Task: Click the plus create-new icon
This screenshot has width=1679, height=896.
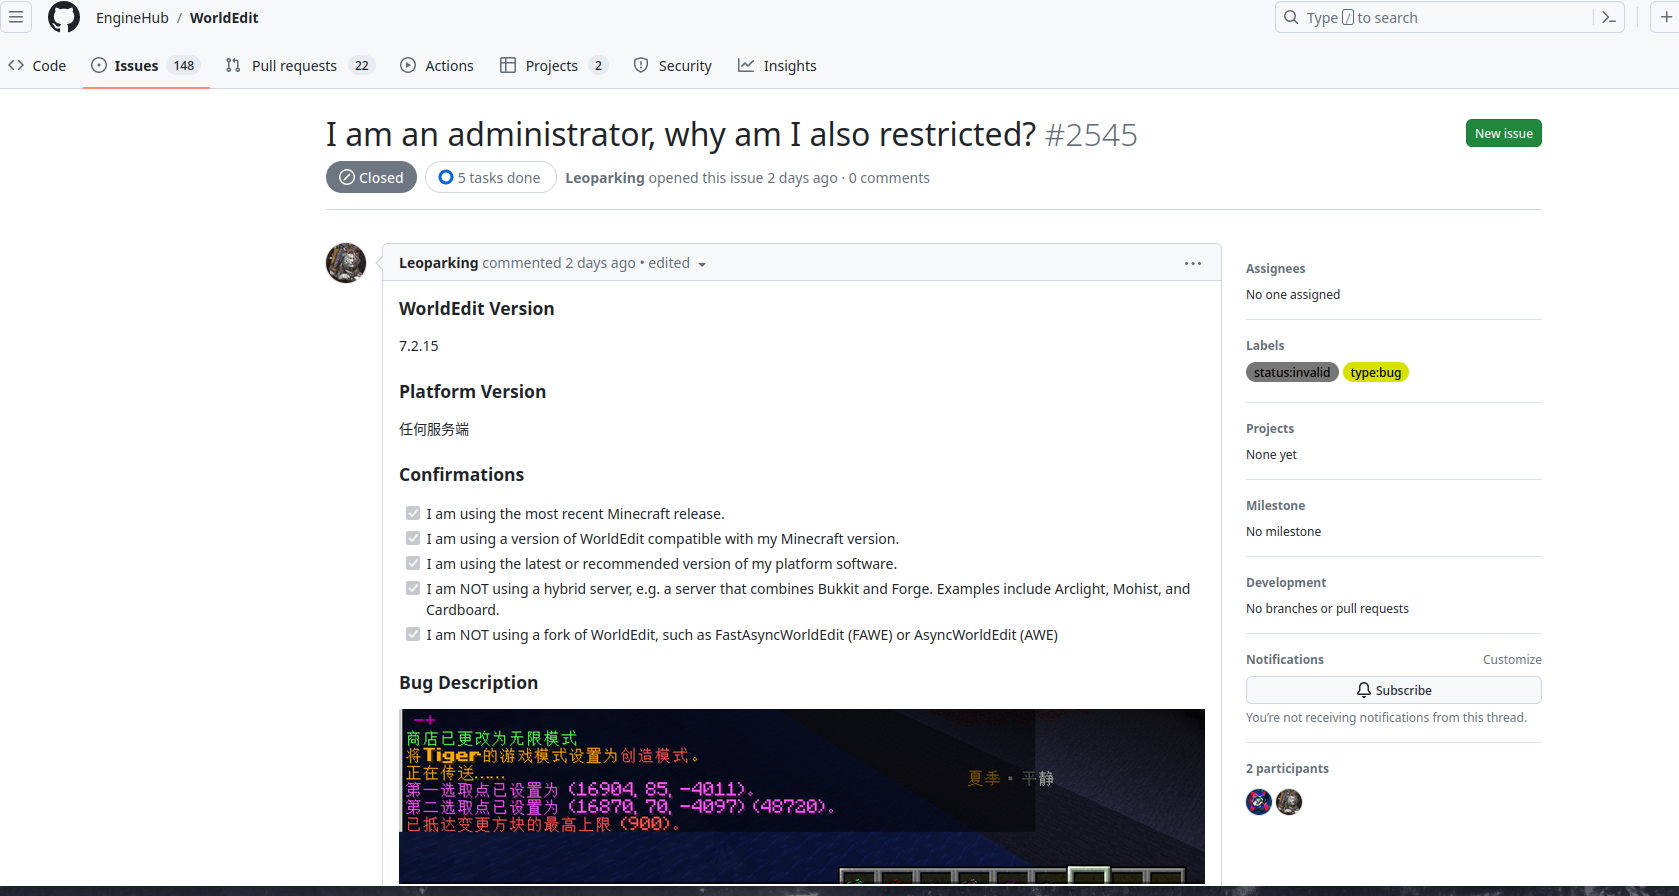Action: click(1666, 17)
